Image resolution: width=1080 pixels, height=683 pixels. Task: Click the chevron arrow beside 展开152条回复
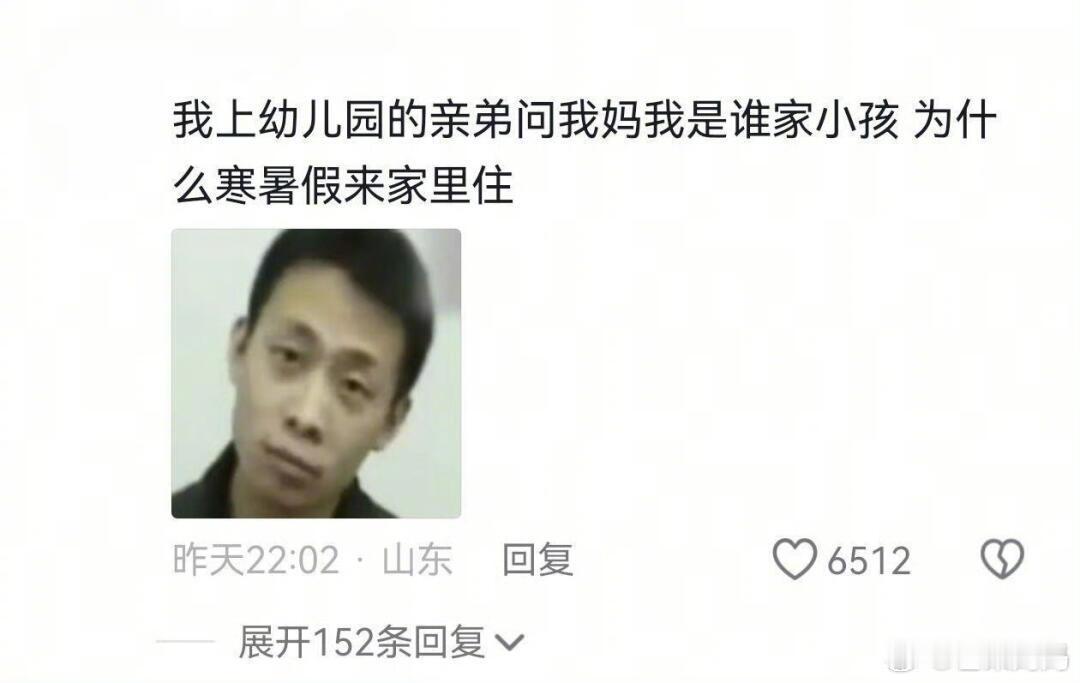510,643
